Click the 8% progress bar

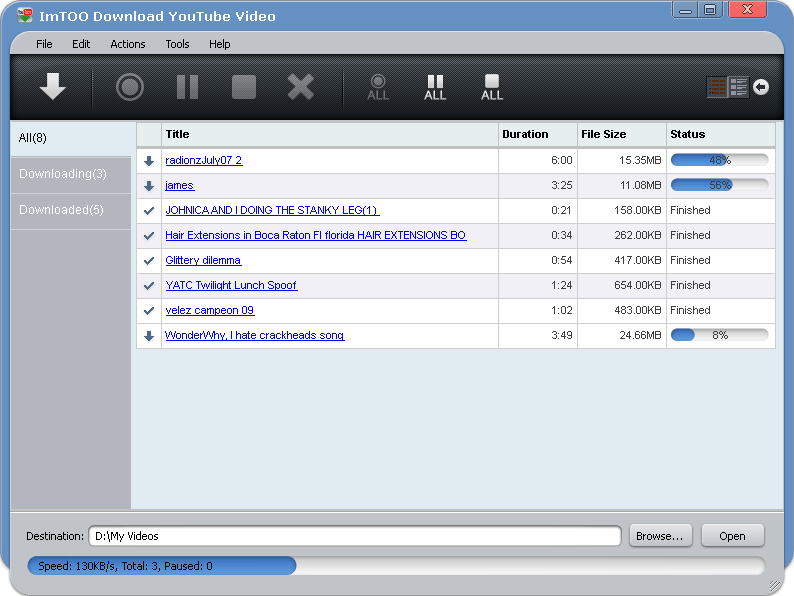click(x=720, y=335)
